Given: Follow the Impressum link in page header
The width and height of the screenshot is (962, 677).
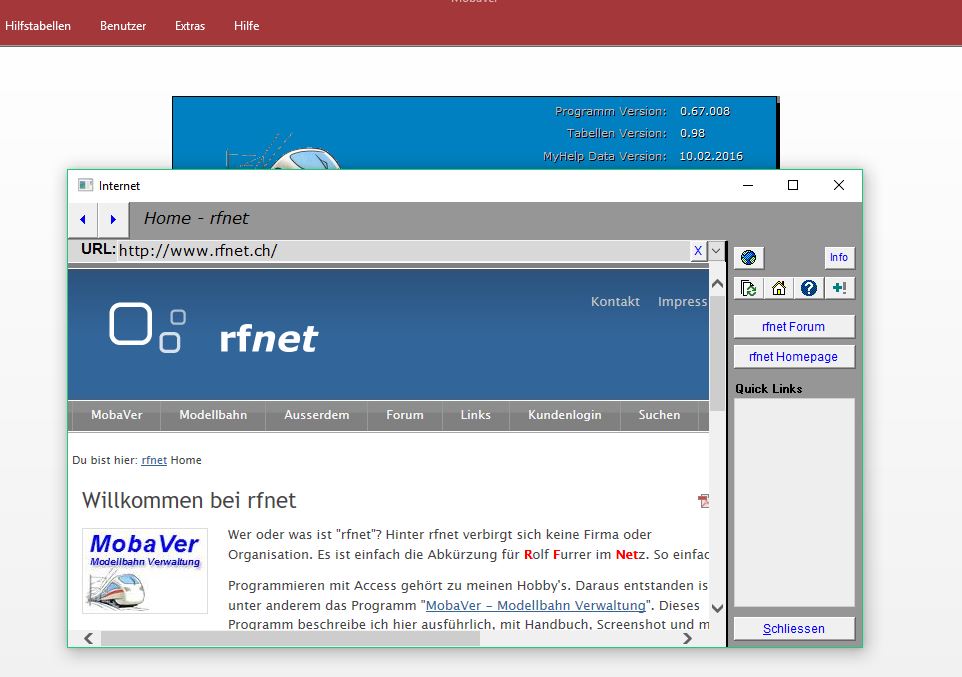Looking at the screenshot, I should click(683, 301).
